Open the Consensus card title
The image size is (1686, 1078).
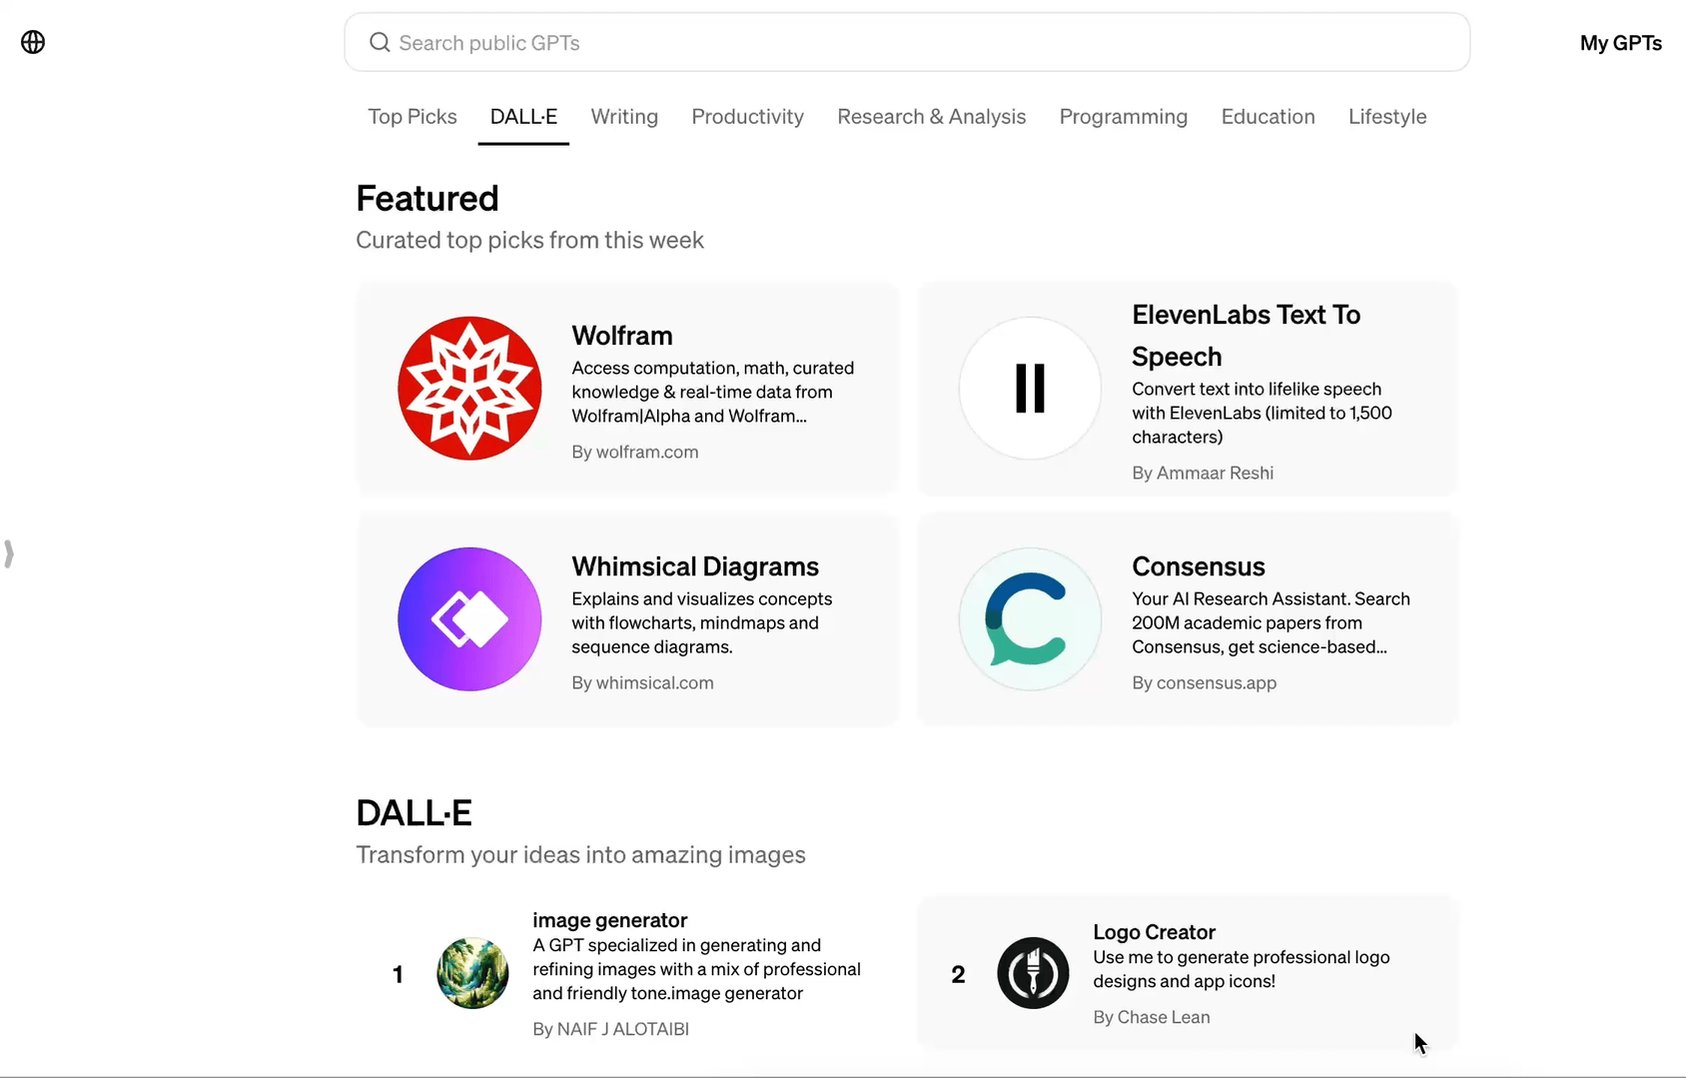[x=1198, y=567]
